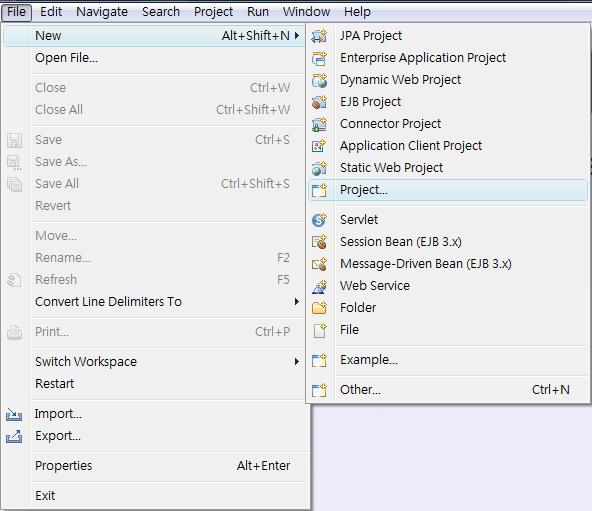This screenshot has width=592, height=511.
Task: Expand the New submenu arrow
Action: click(x=297, y=36)
